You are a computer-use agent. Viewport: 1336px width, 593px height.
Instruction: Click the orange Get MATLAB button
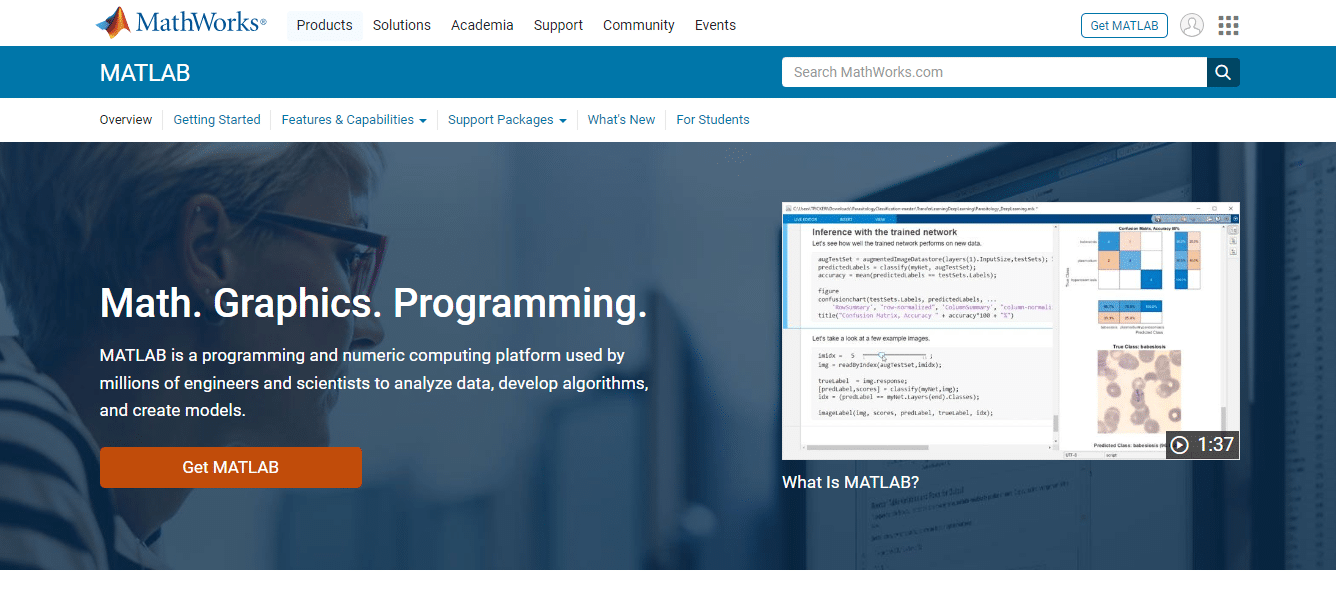230,467
